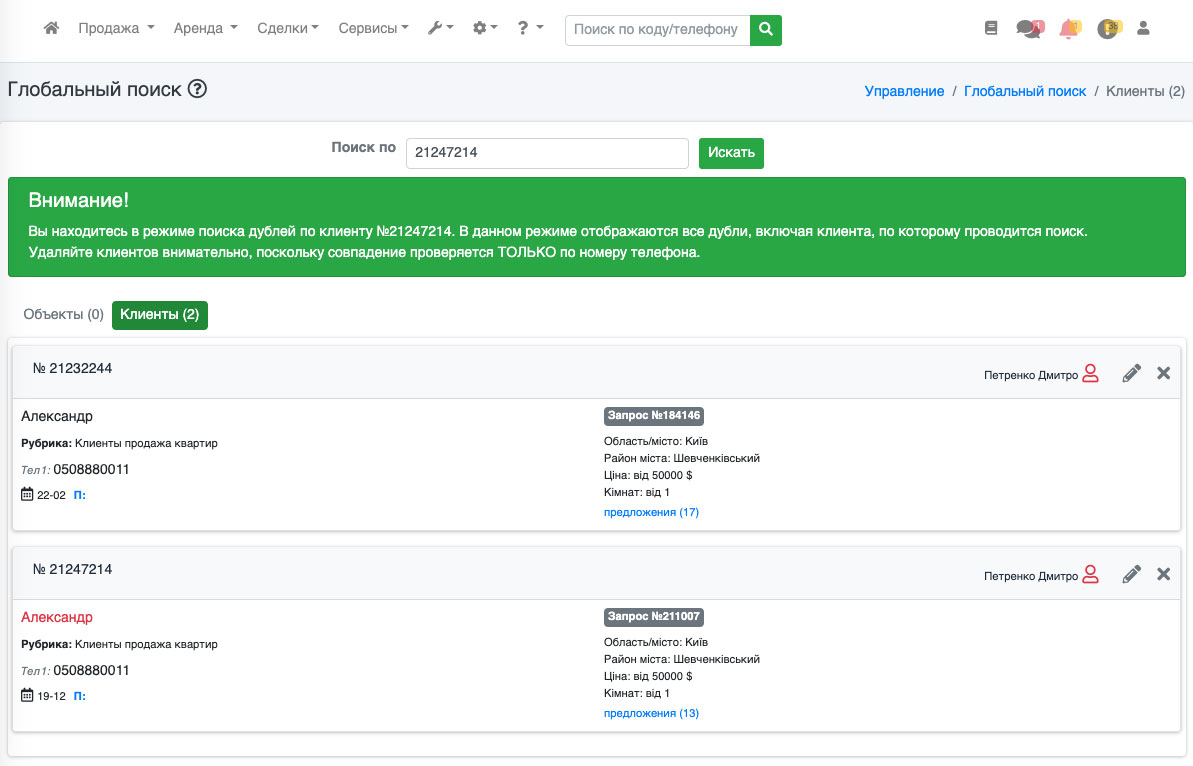Click help icon beside Глобальный поиск title
The height and width of the screenshot is (766, 1193).
(x=197, y=89)
